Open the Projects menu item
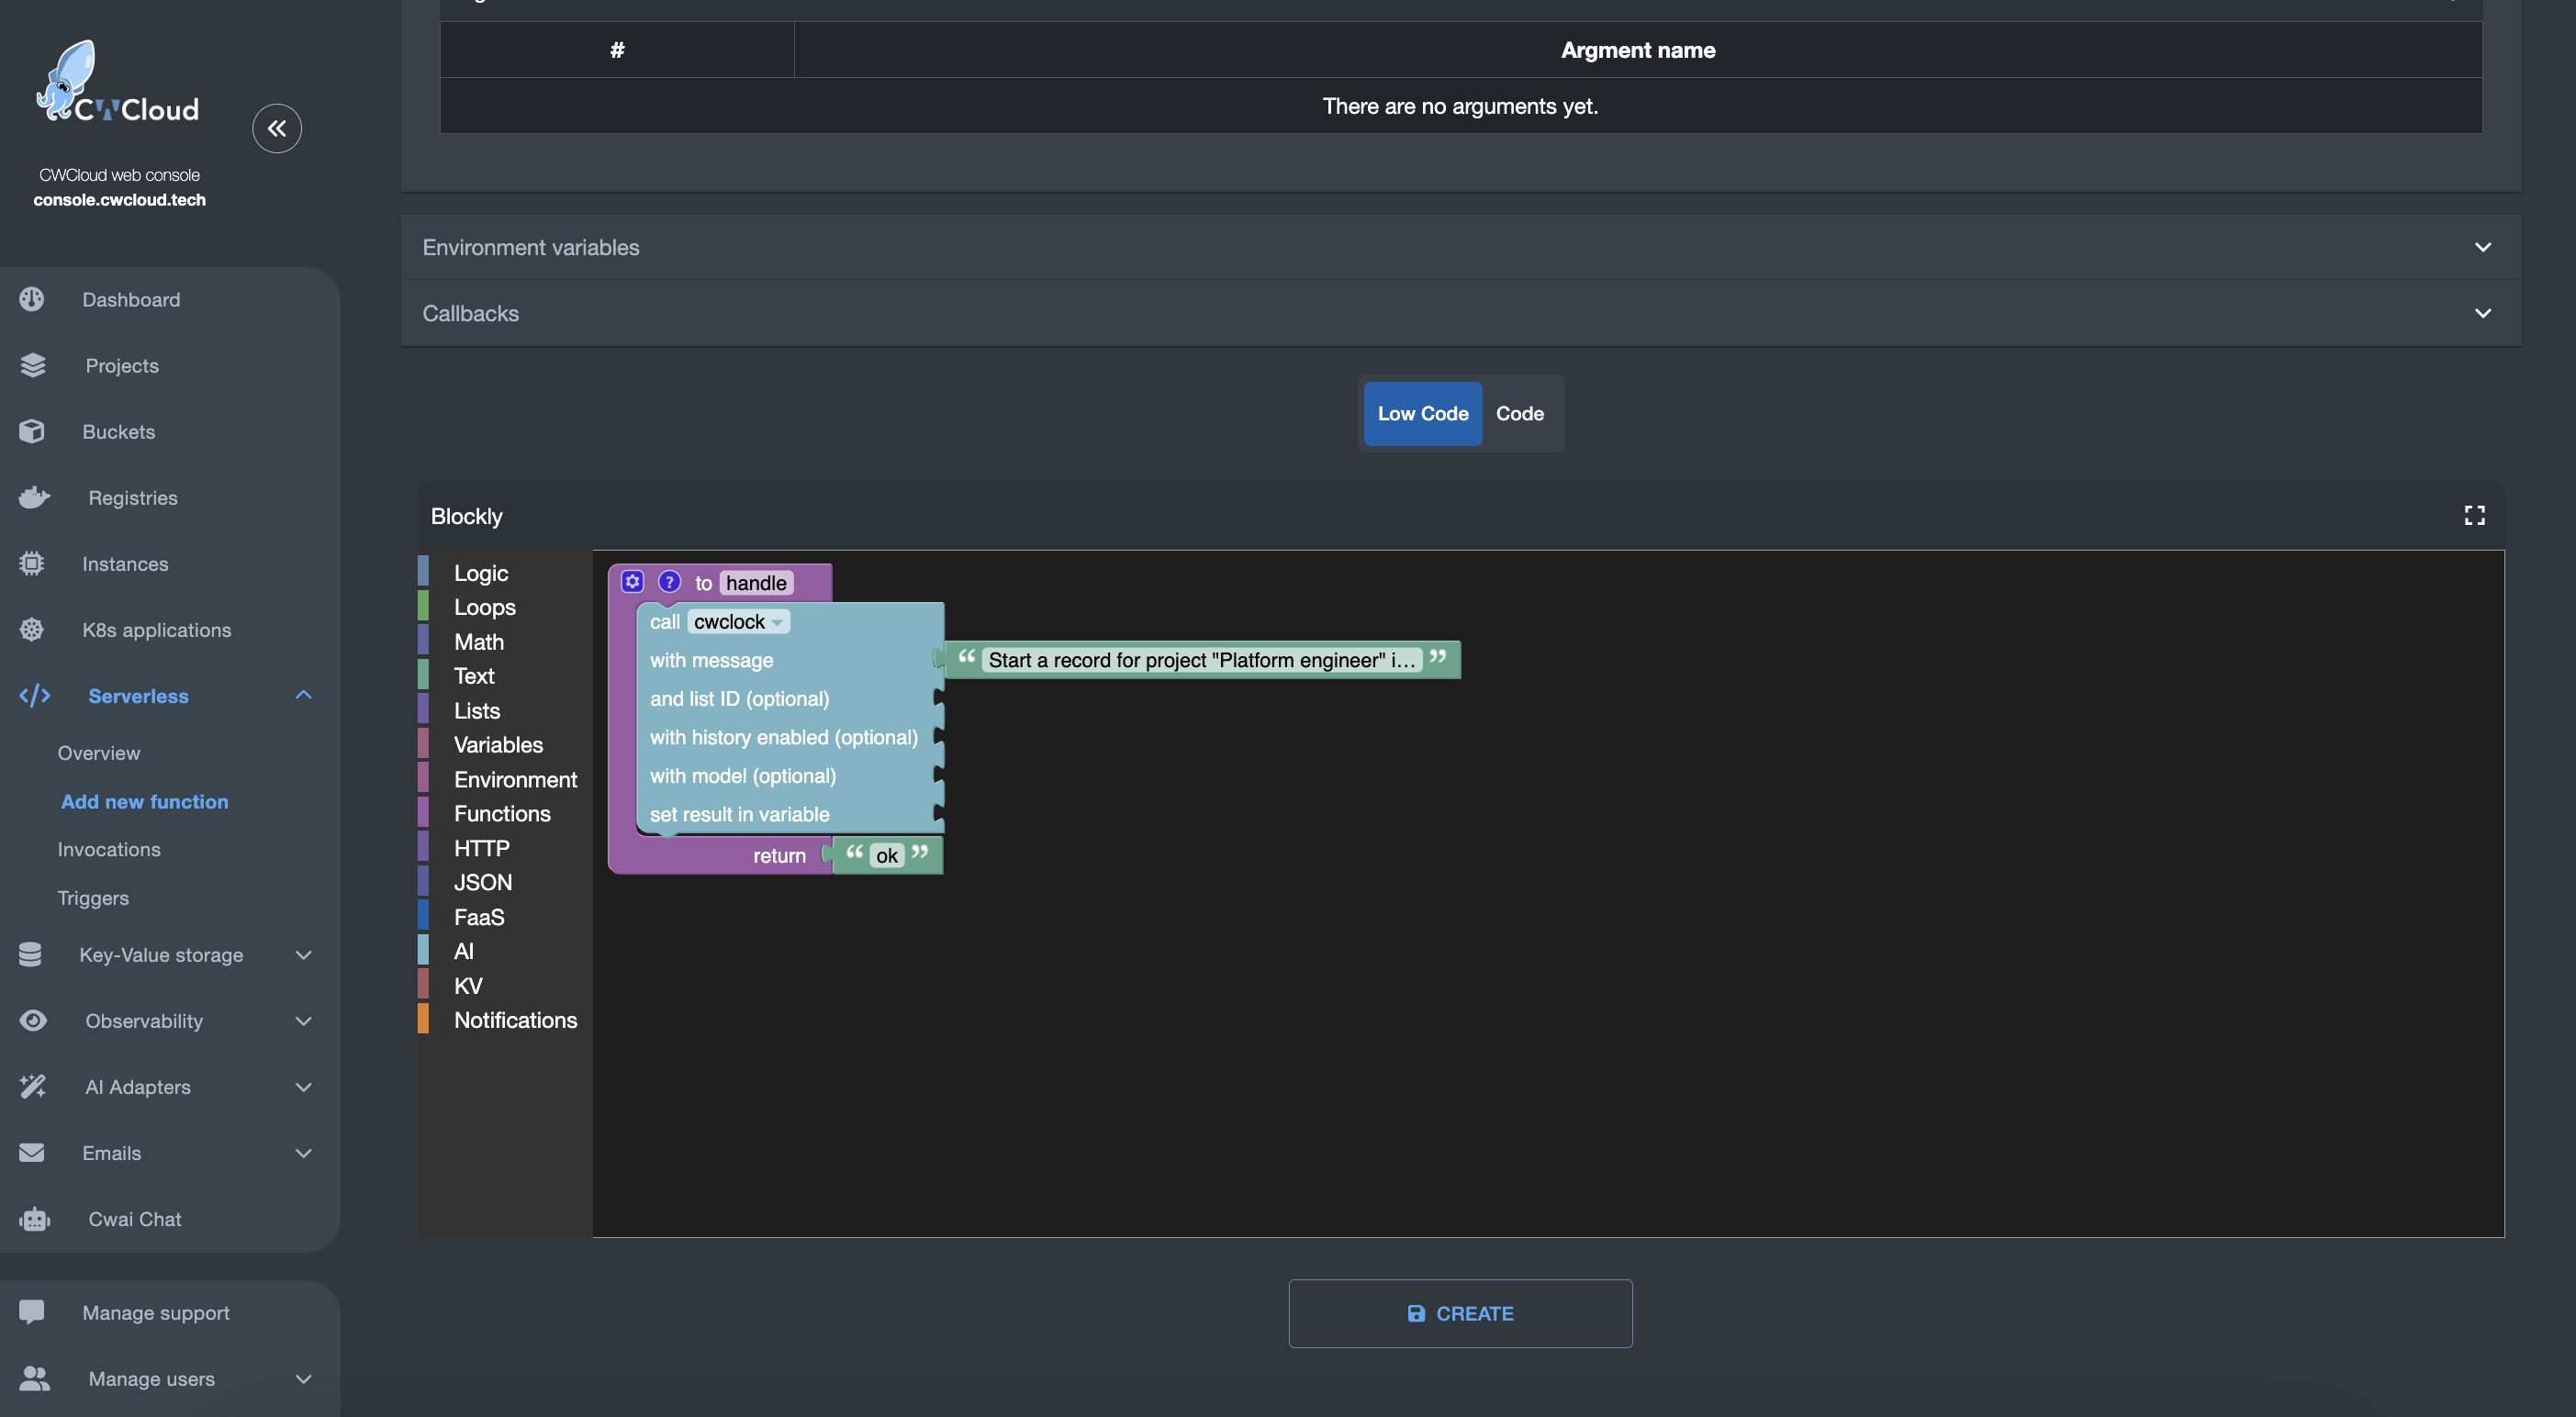Viewport: 2576px width, 1417px height. pyautogui.click(x=122, y=365)
